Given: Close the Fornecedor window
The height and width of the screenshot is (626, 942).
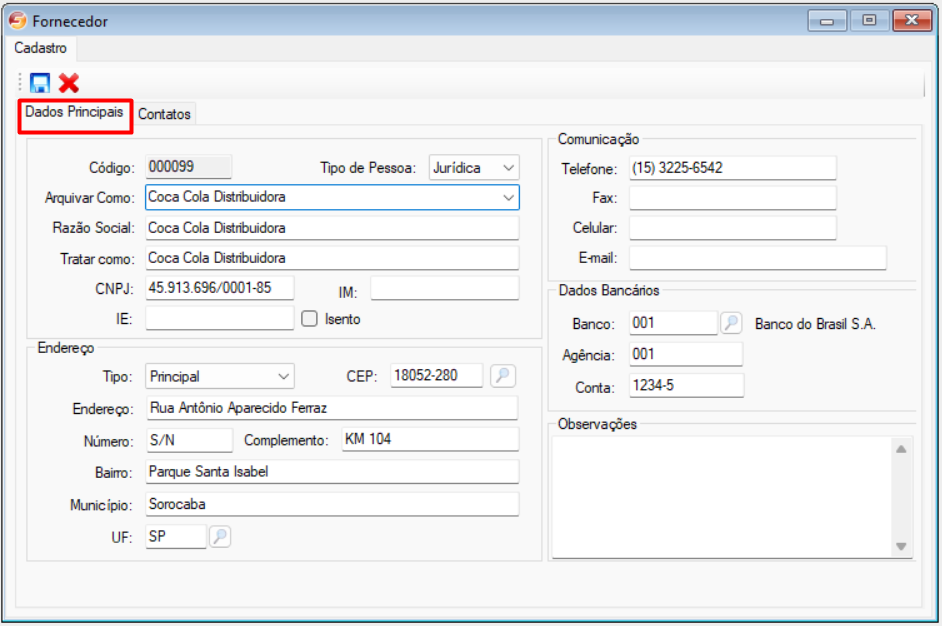Looking at the screenshot, I should pyautogui.click(x=912, y=20).
